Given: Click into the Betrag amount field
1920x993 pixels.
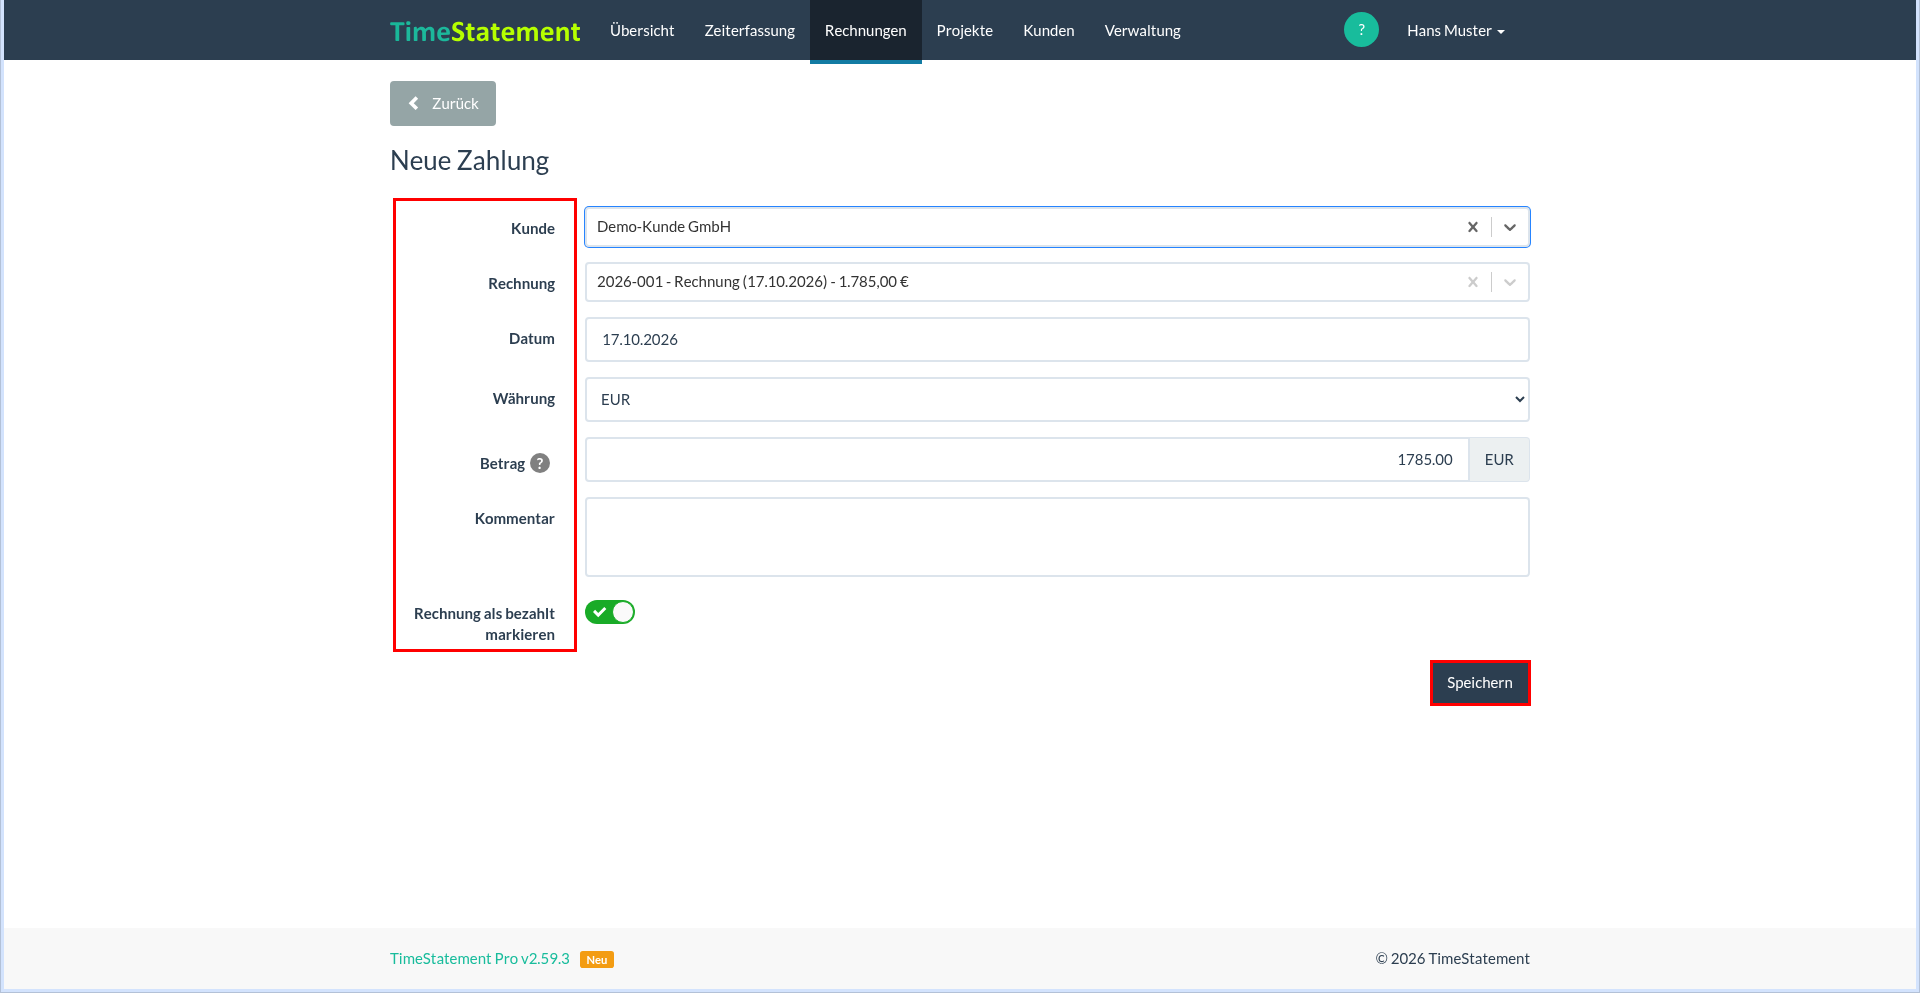Looking at the screenshot, I should point(1027,459).
